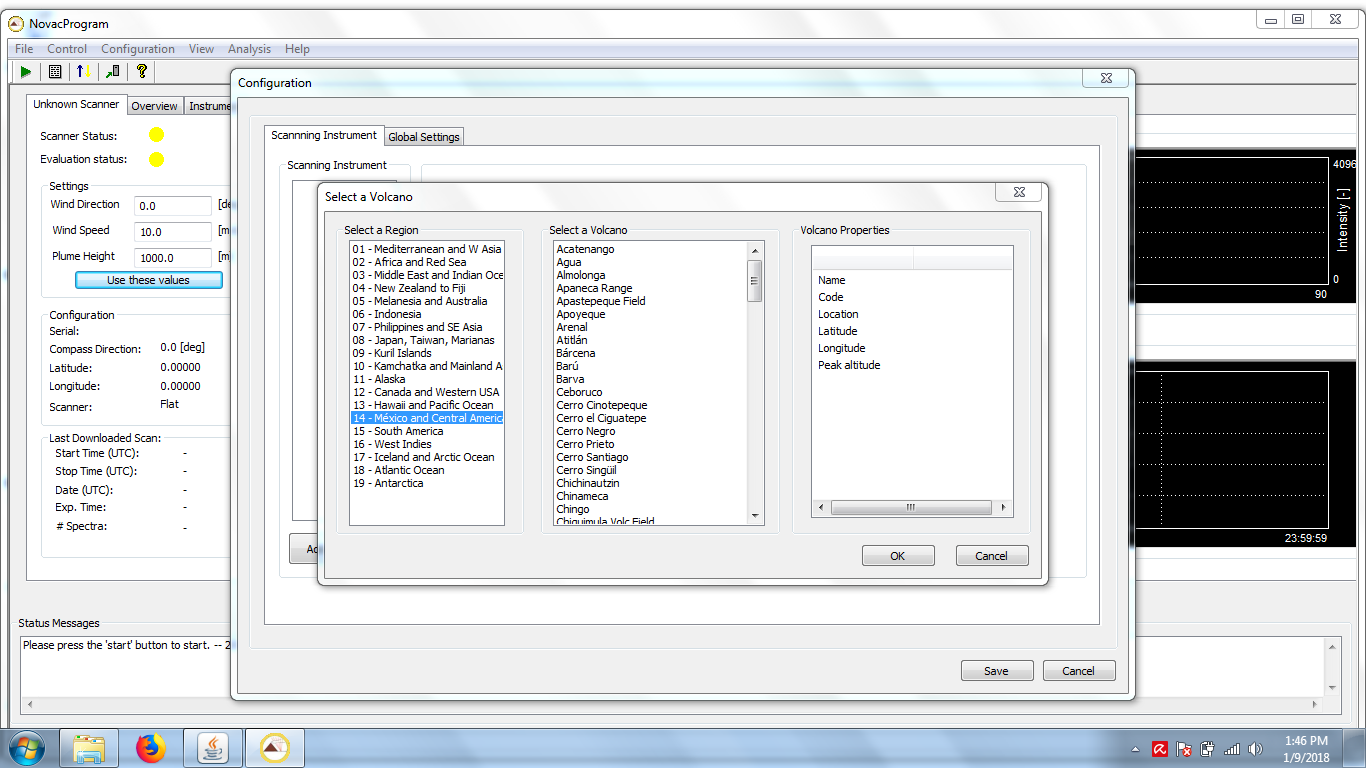Select Arenal in the volcano list
Screen dimensions: 1366x768
click(651, 327)
